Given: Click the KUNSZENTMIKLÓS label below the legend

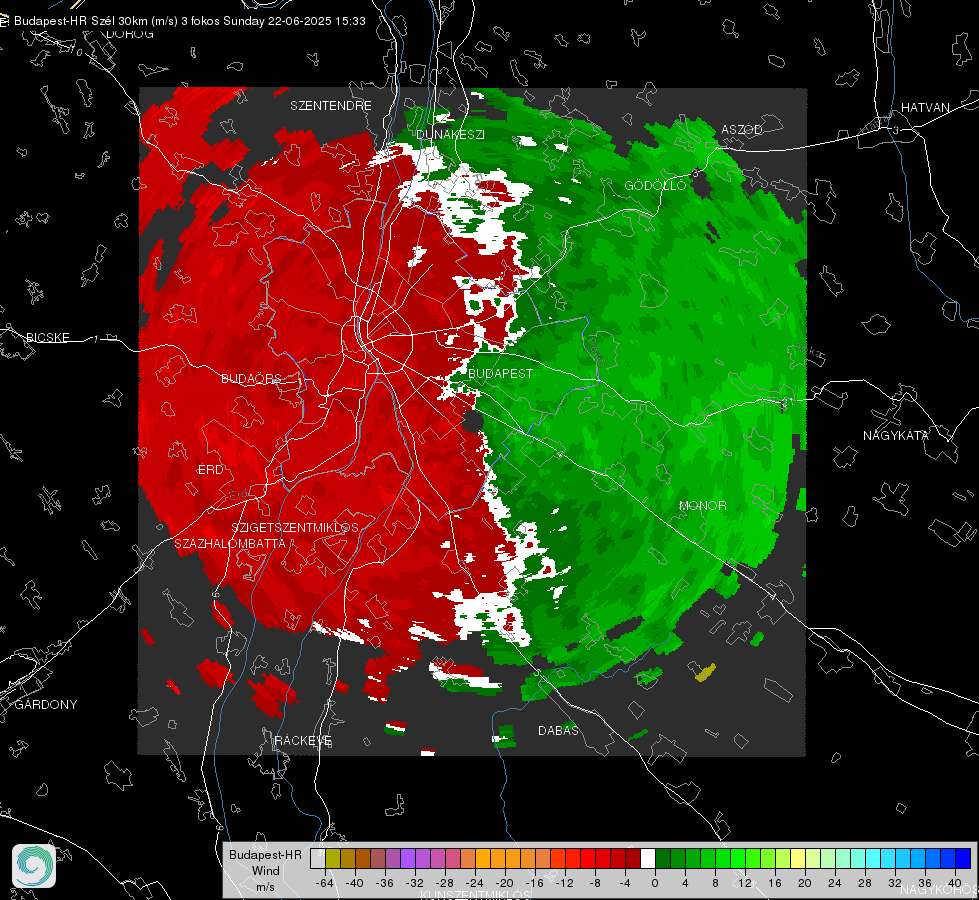Looking at the screenshot, I should (x=475, y=895).
